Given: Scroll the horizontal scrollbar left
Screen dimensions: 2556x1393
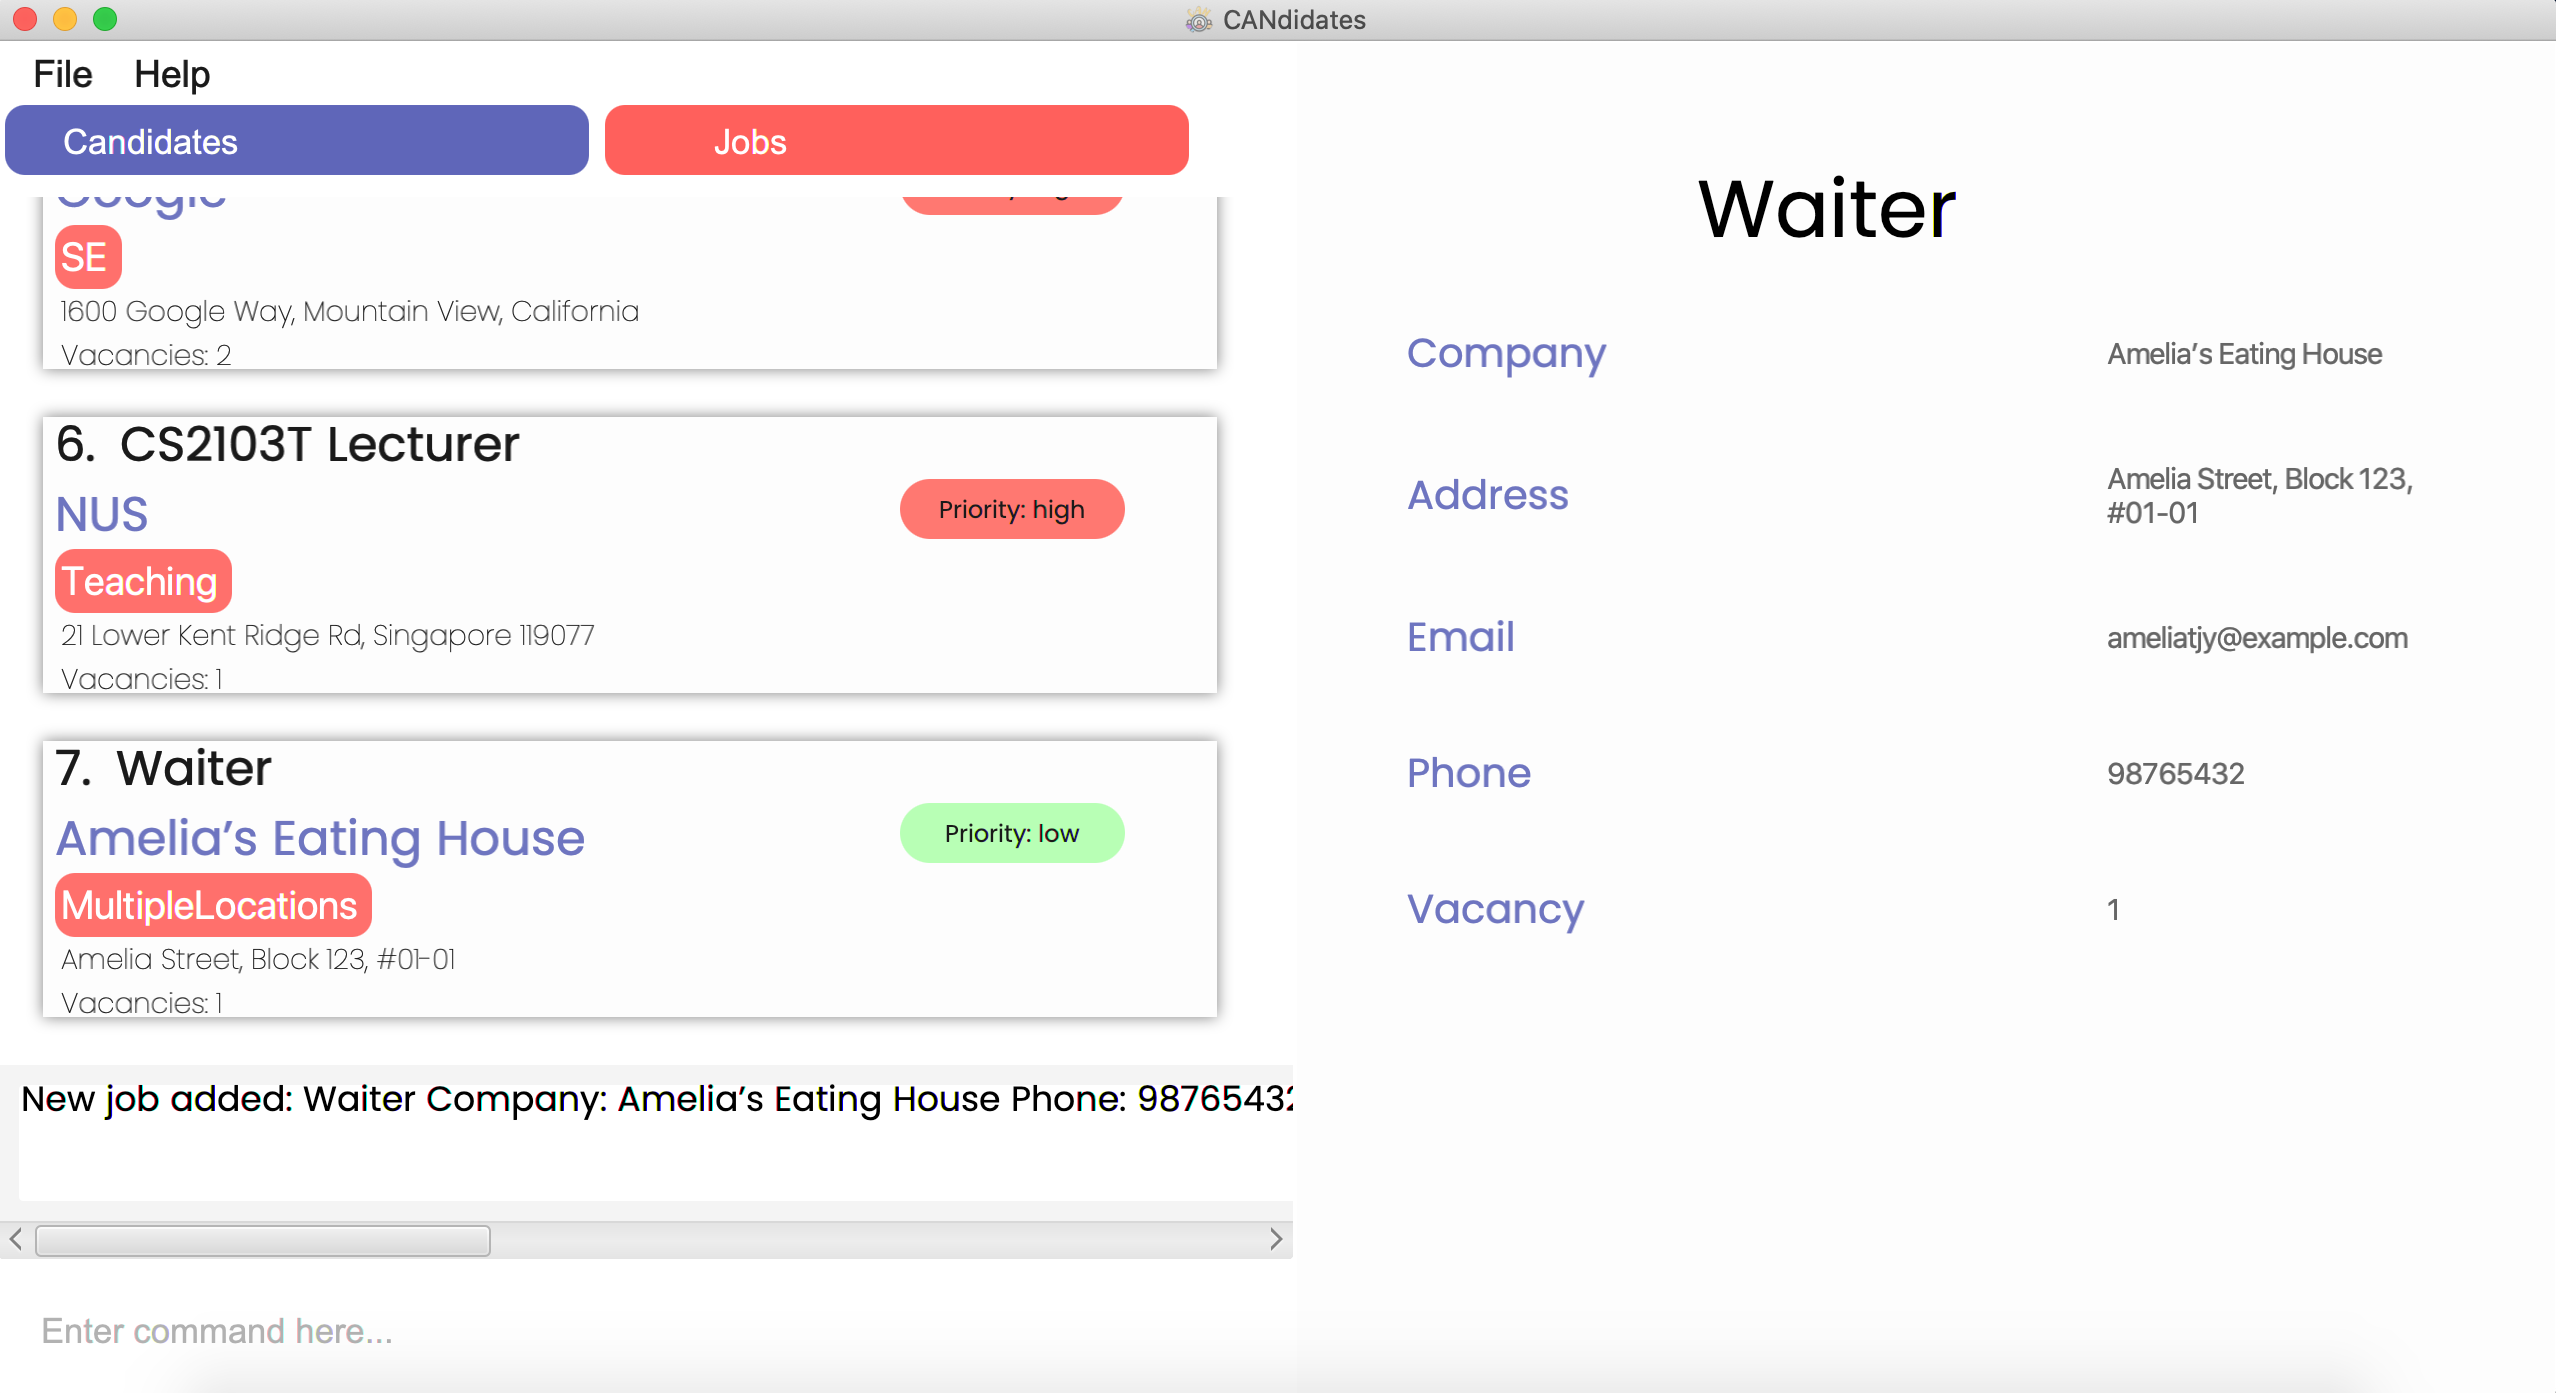Looking at the screenshot, I should pos(15,1239).
